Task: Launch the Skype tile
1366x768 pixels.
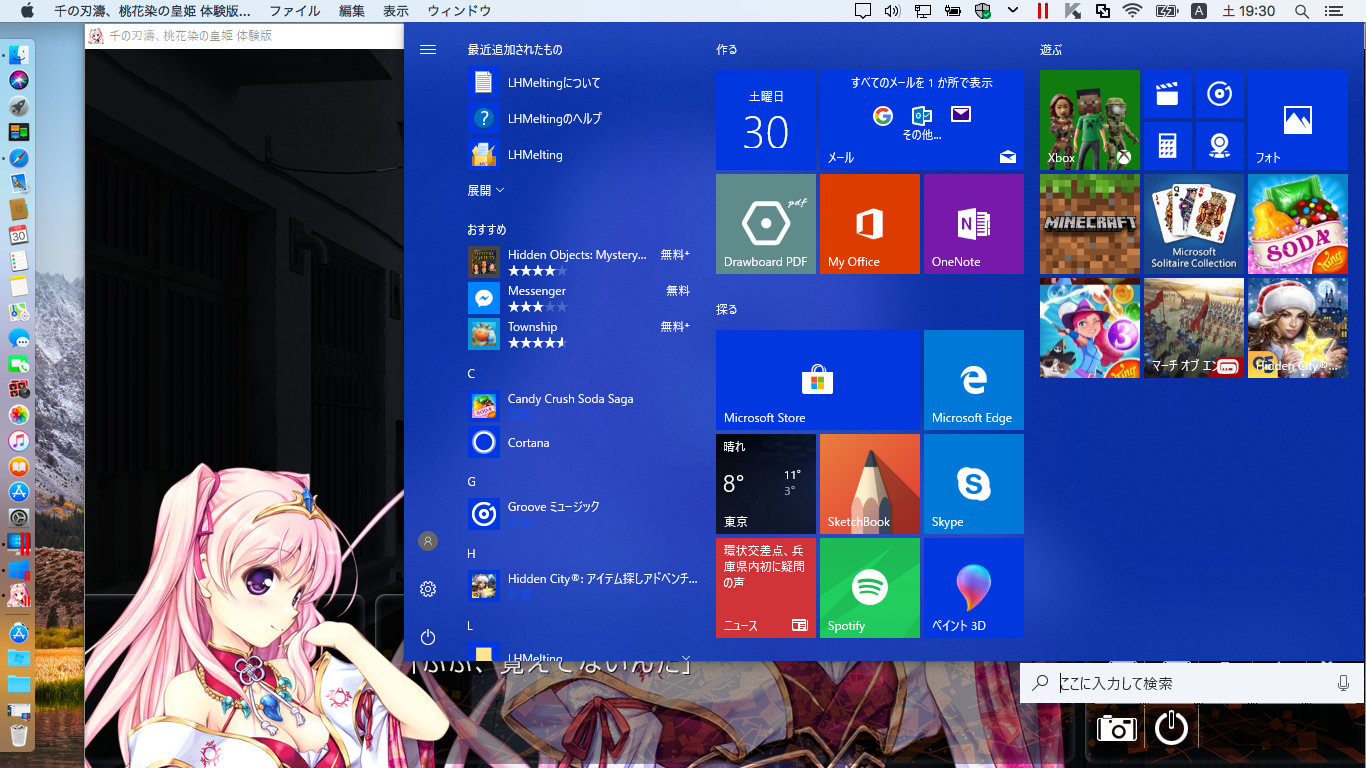Action: tap(974, 484)
